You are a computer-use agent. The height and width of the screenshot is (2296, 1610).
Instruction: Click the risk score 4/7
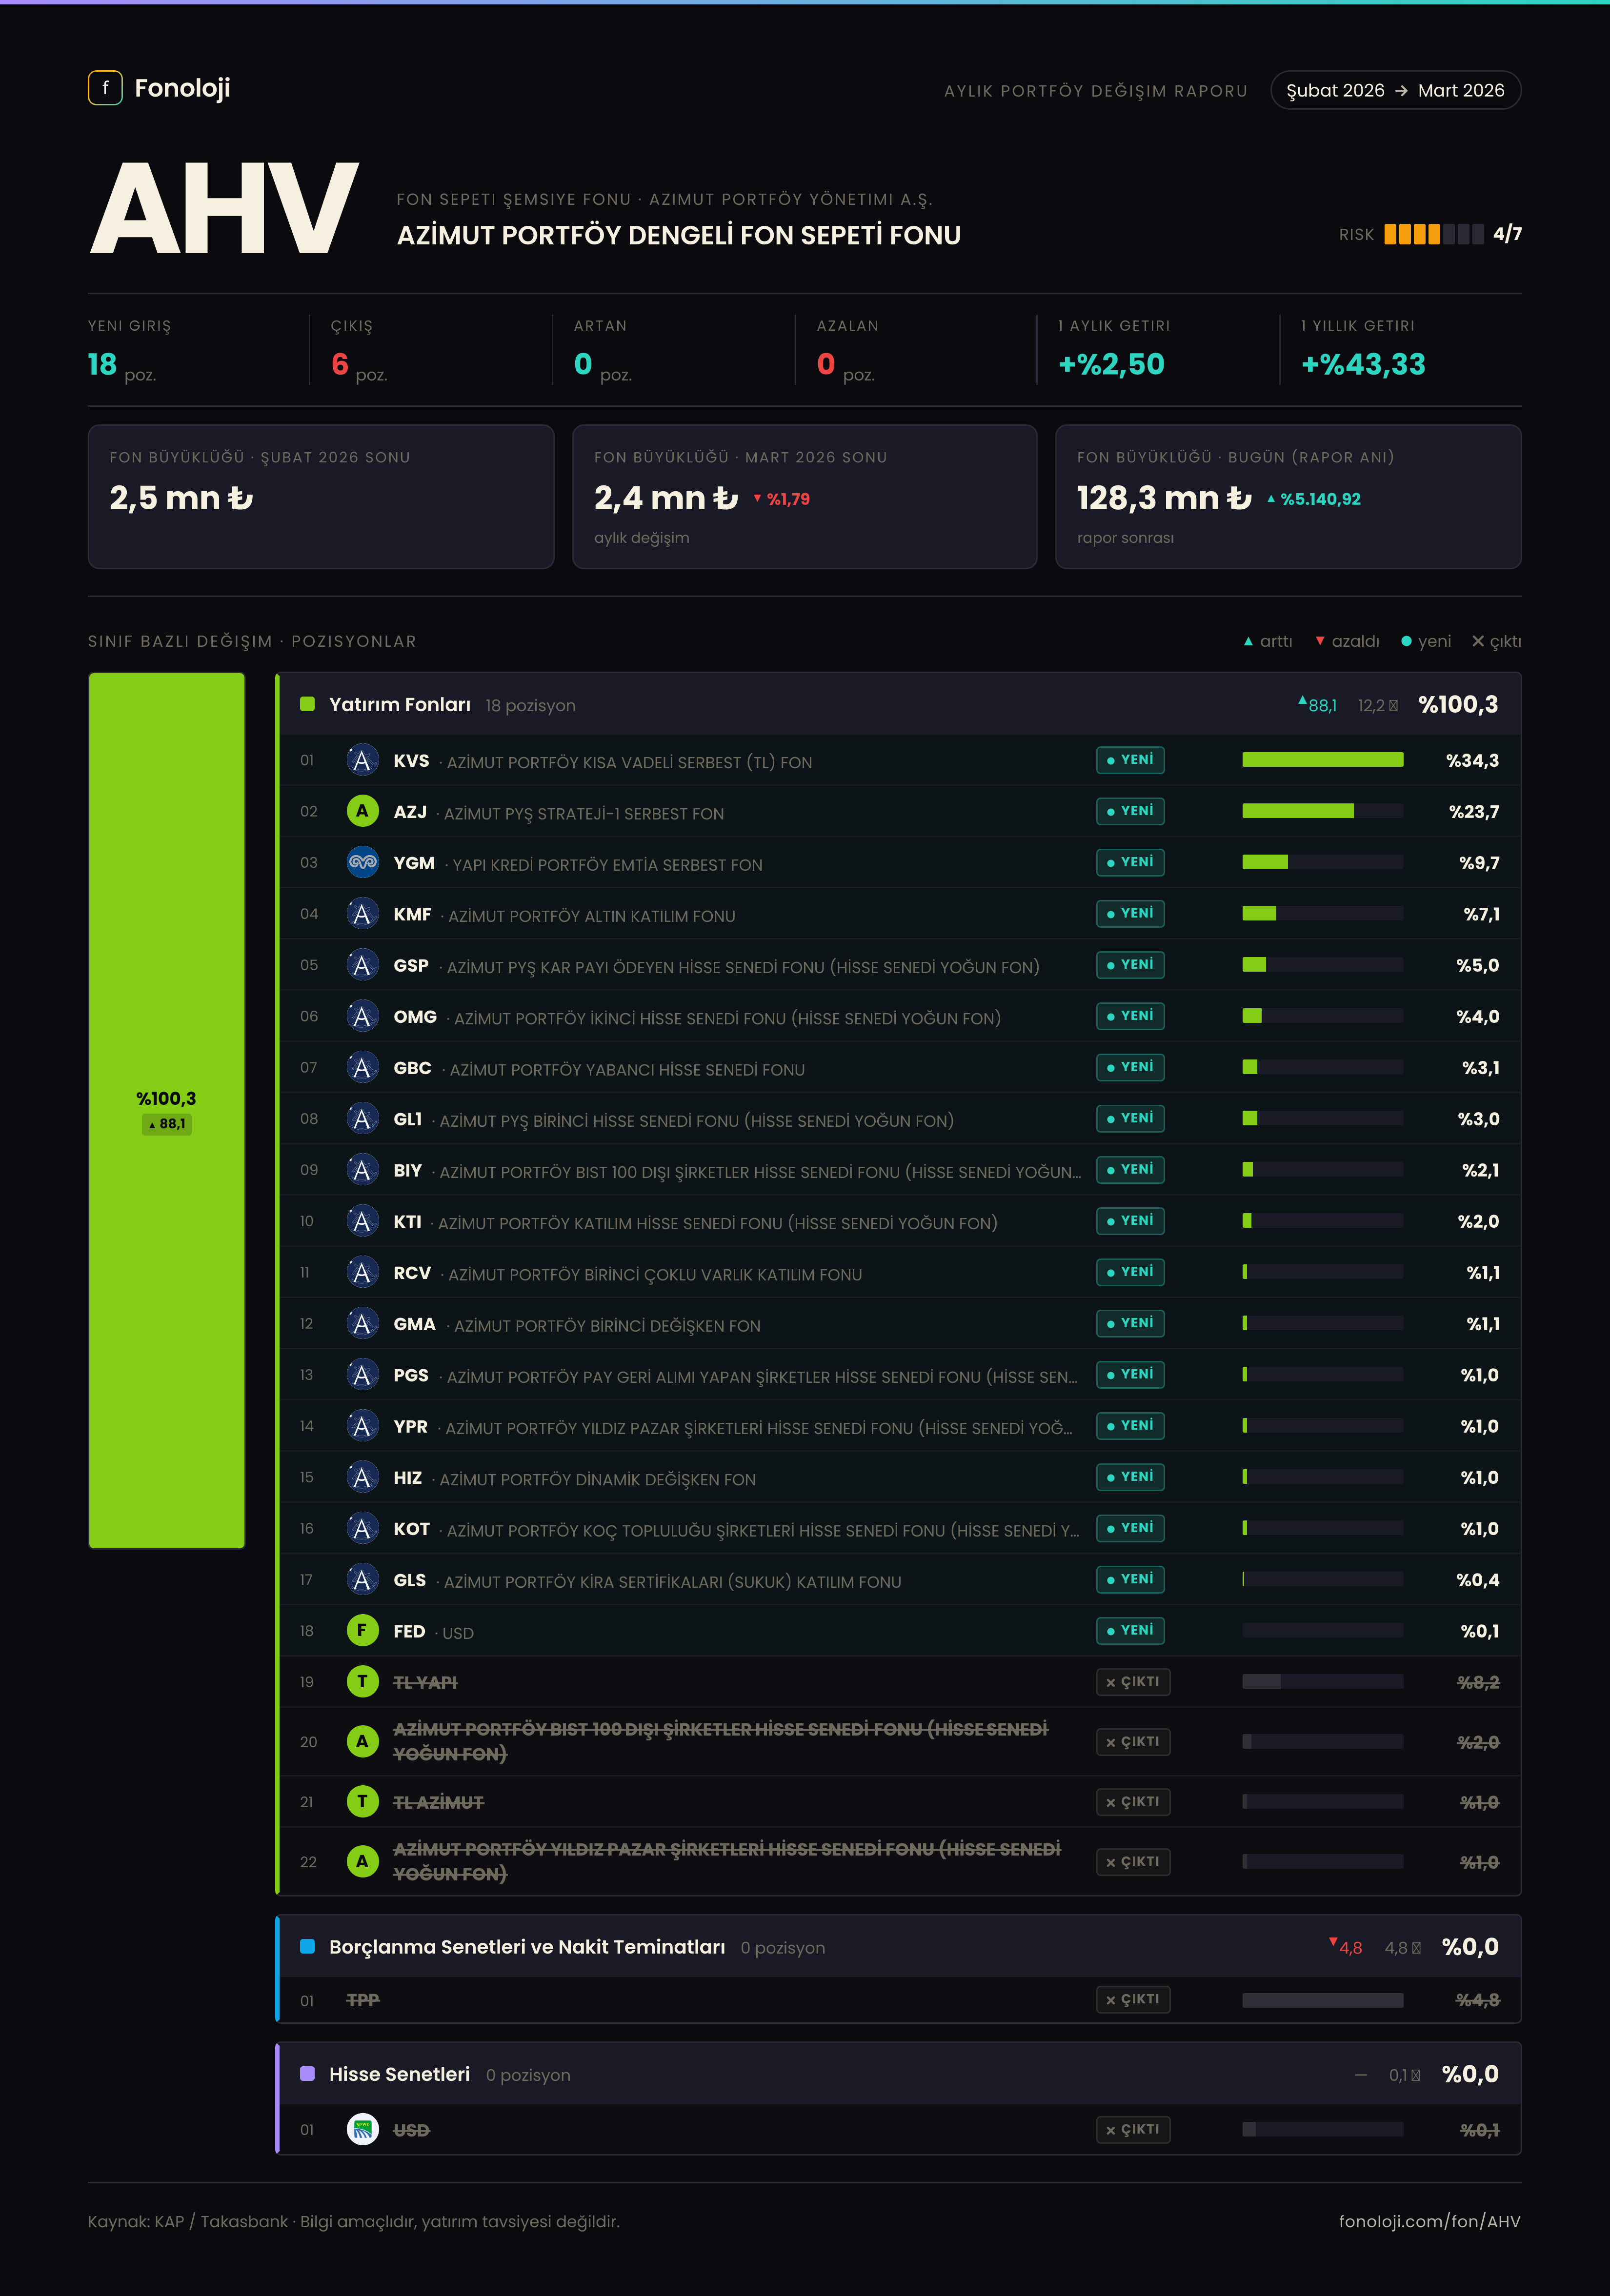click(1507, 234)
